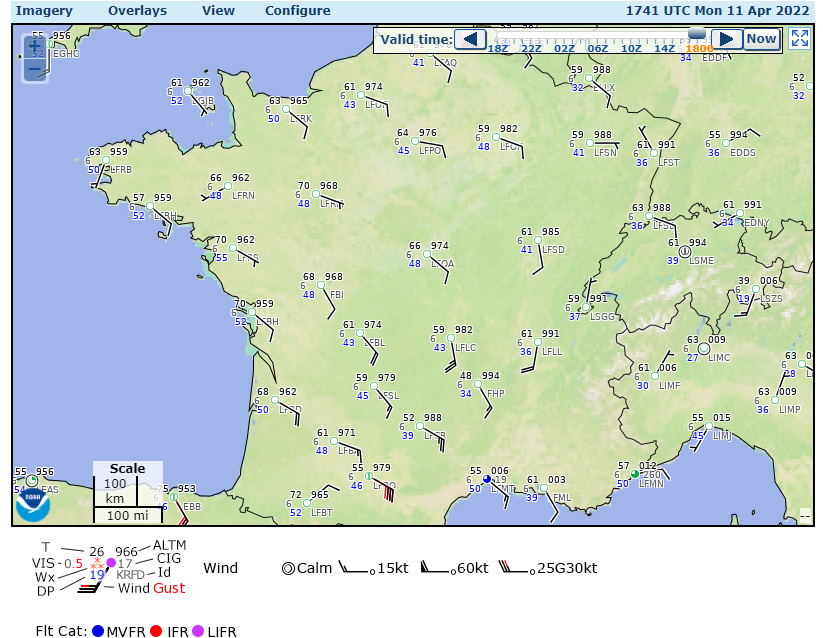Screen dimensions: 823x638
Task: Open the Imagery dropdown menu
Action: coord(45,10)
